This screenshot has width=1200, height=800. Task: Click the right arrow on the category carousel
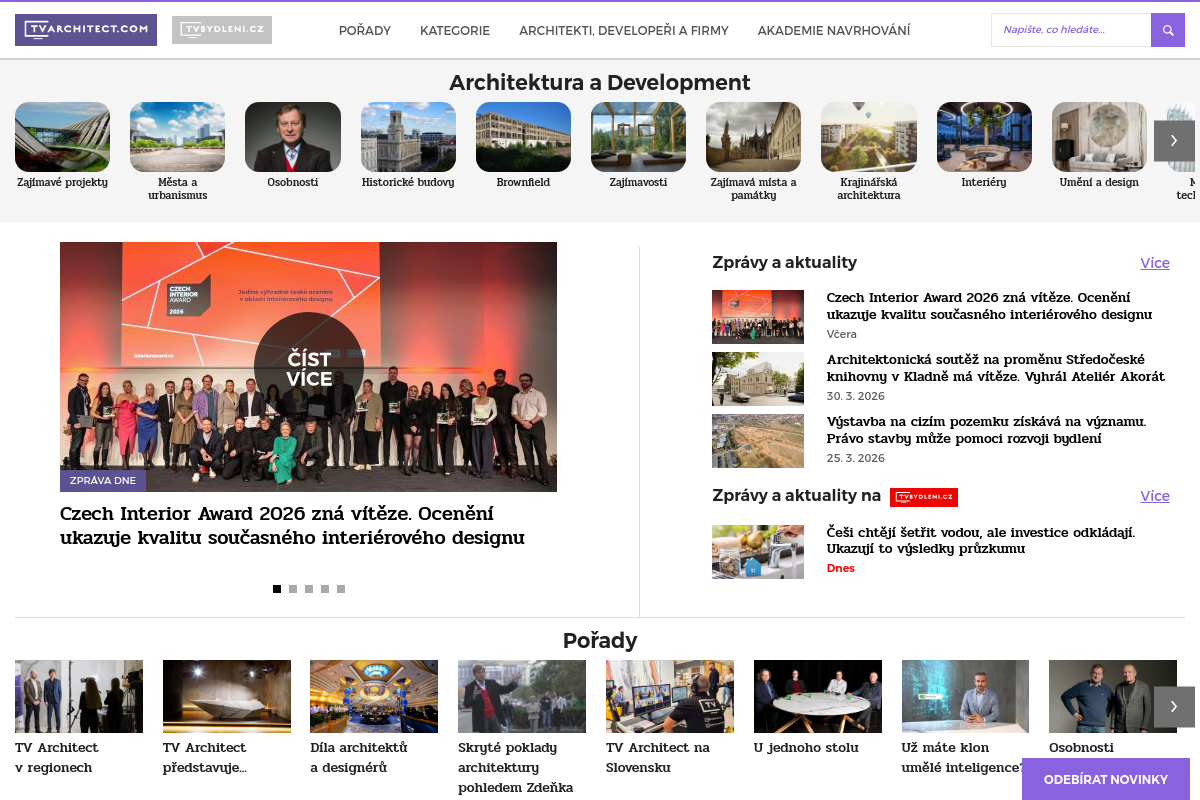[x=1173, y=141]
